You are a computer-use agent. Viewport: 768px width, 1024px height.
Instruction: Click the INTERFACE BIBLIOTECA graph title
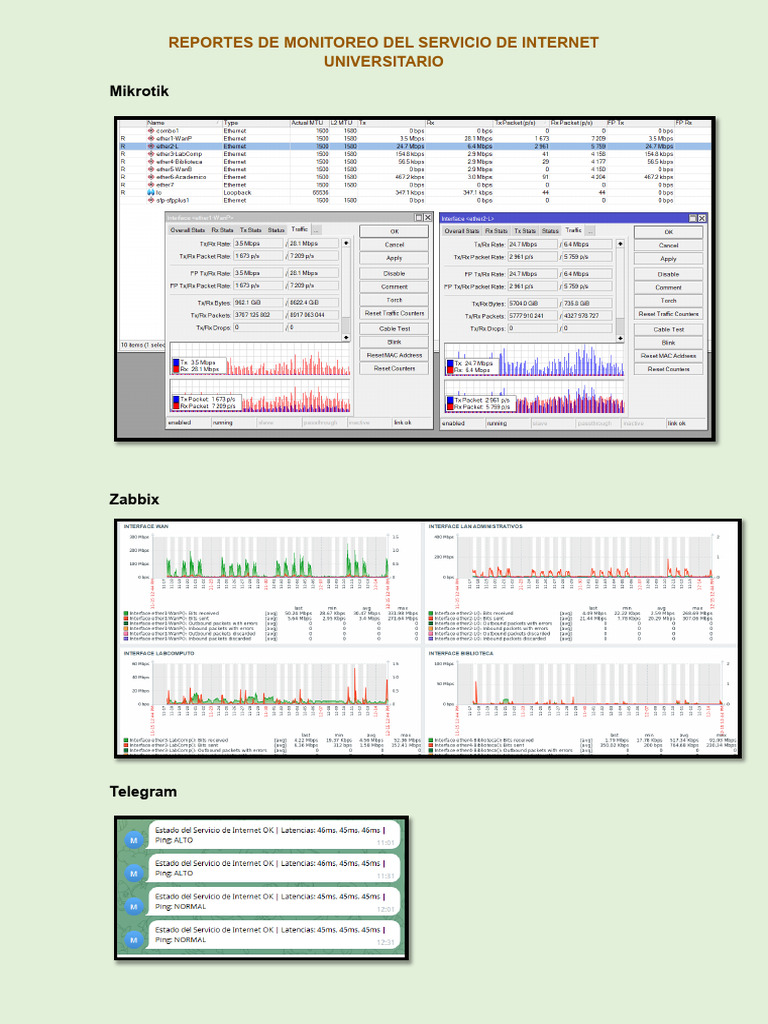(461, 653)
